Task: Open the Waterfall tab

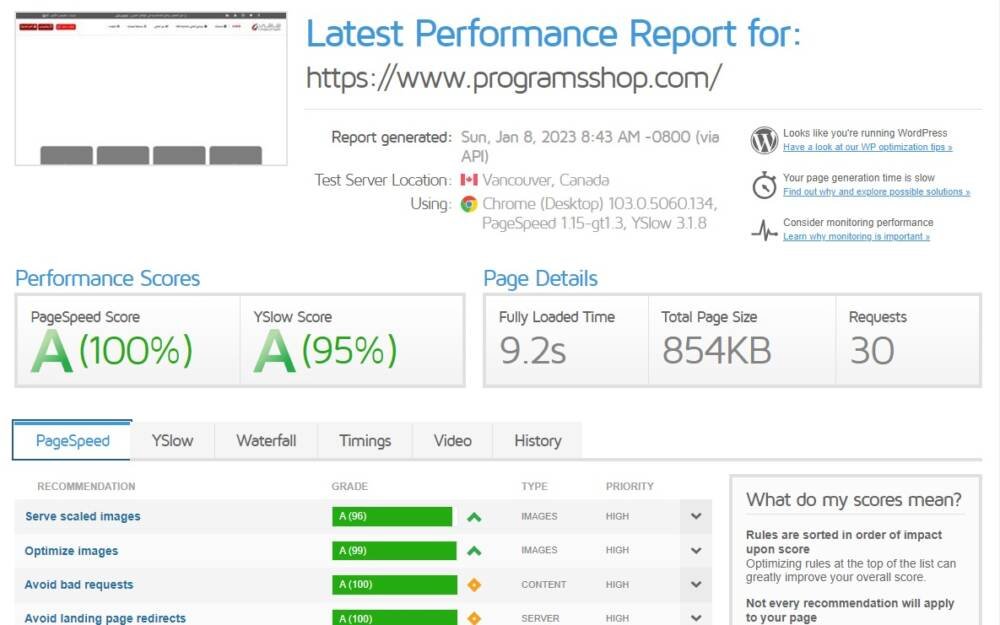Action: [x=266, y=440]
